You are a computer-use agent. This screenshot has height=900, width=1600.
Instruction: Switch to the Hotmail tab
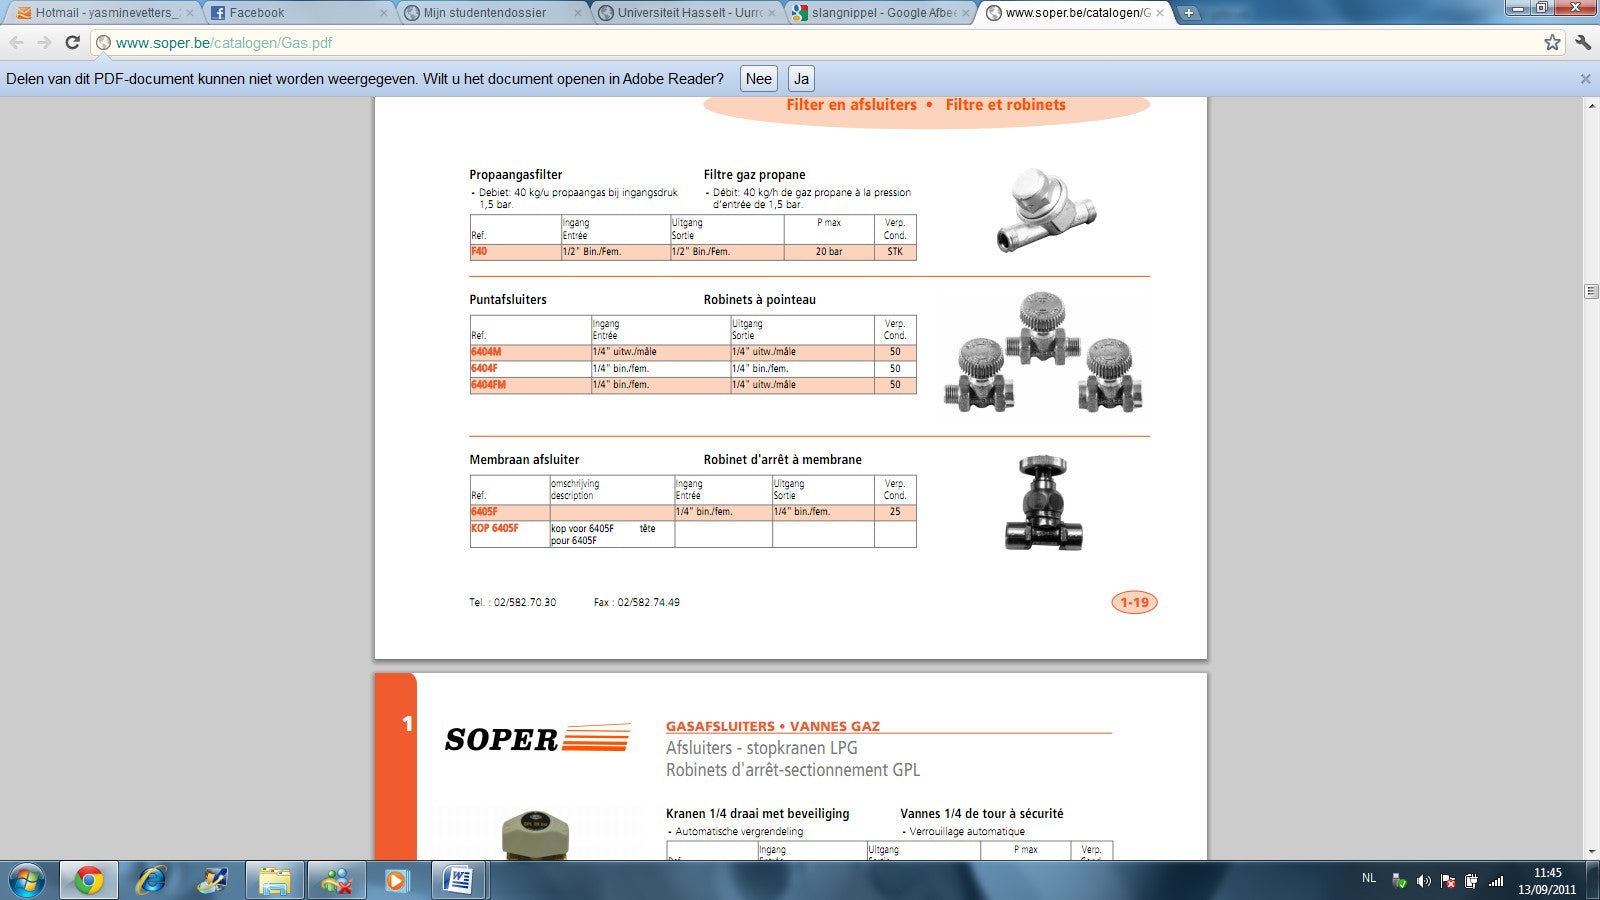coord(100,13)
